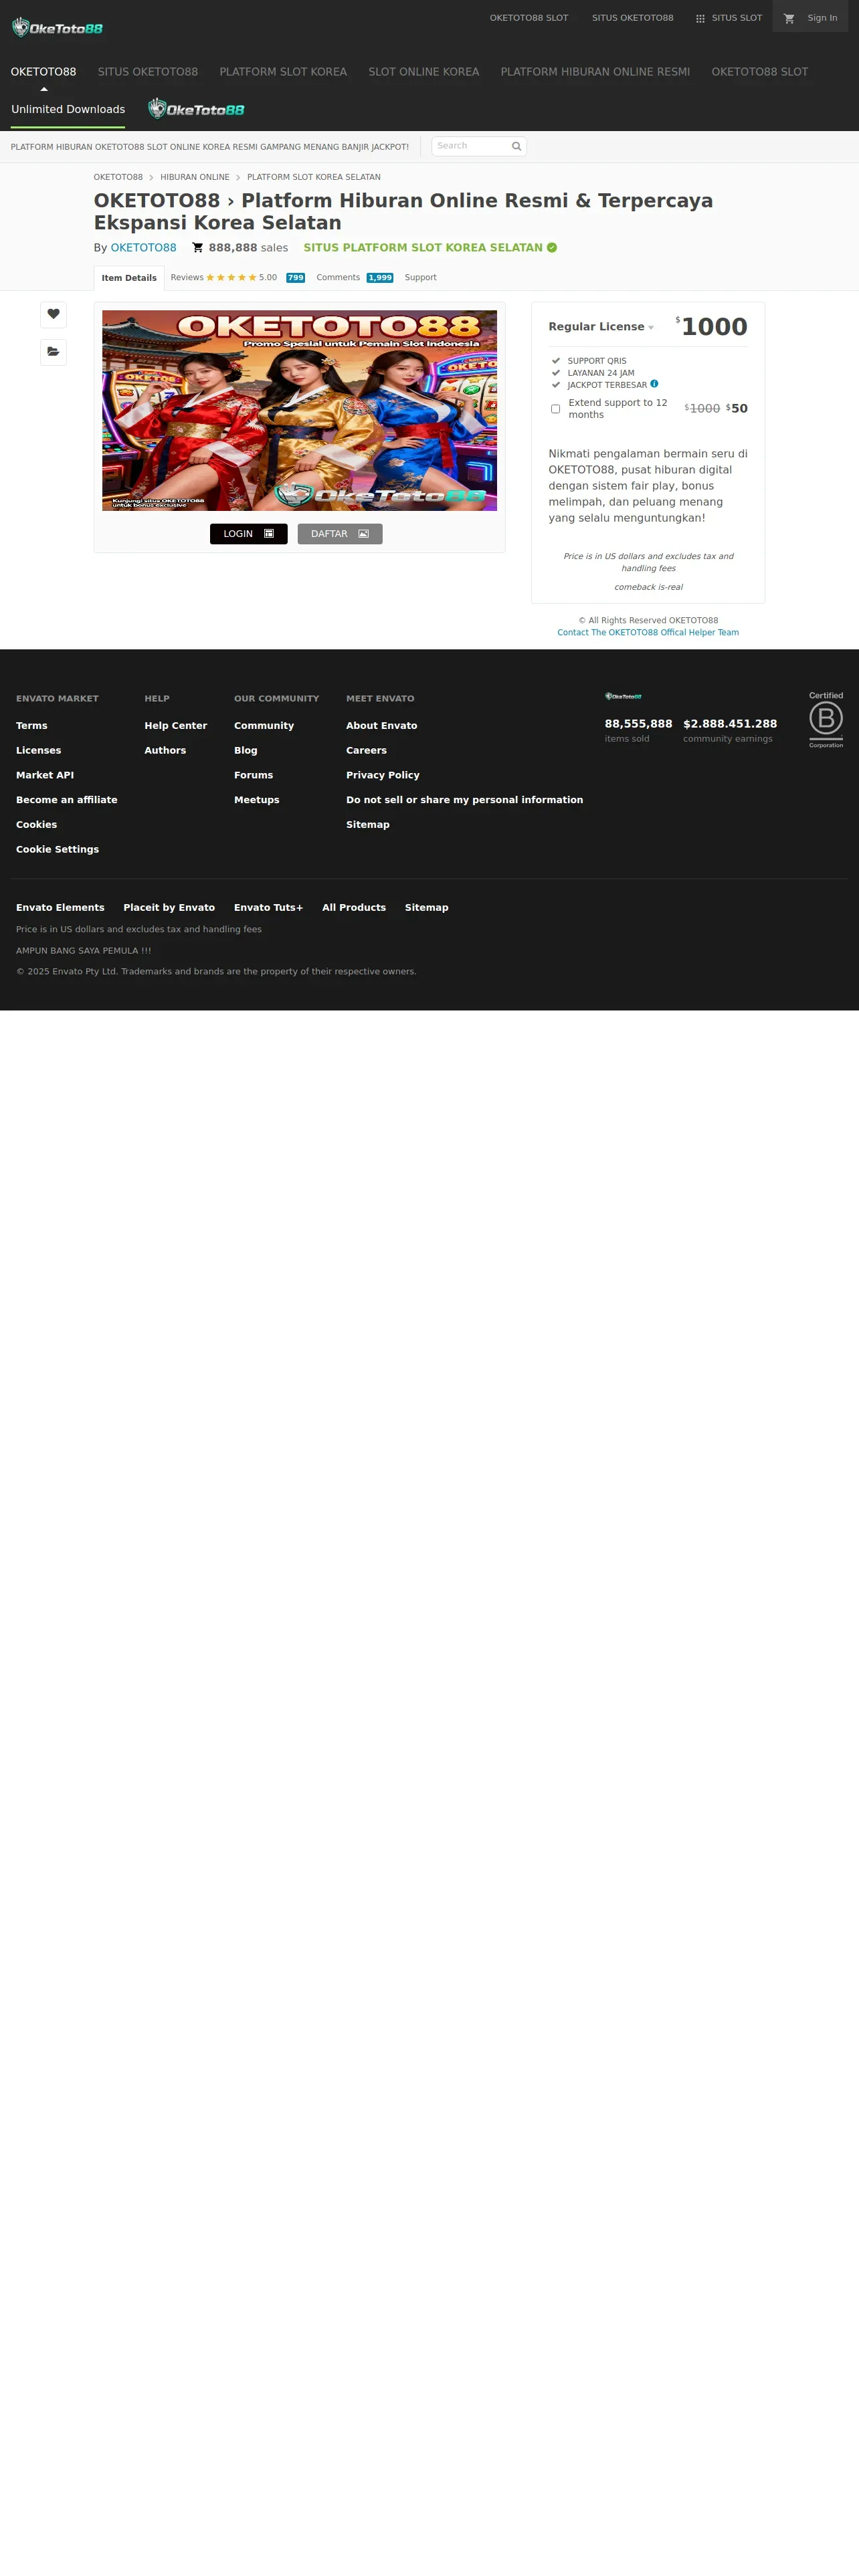
Task: Click the cart icon next to sales count
Action: (x=198, y=248)
